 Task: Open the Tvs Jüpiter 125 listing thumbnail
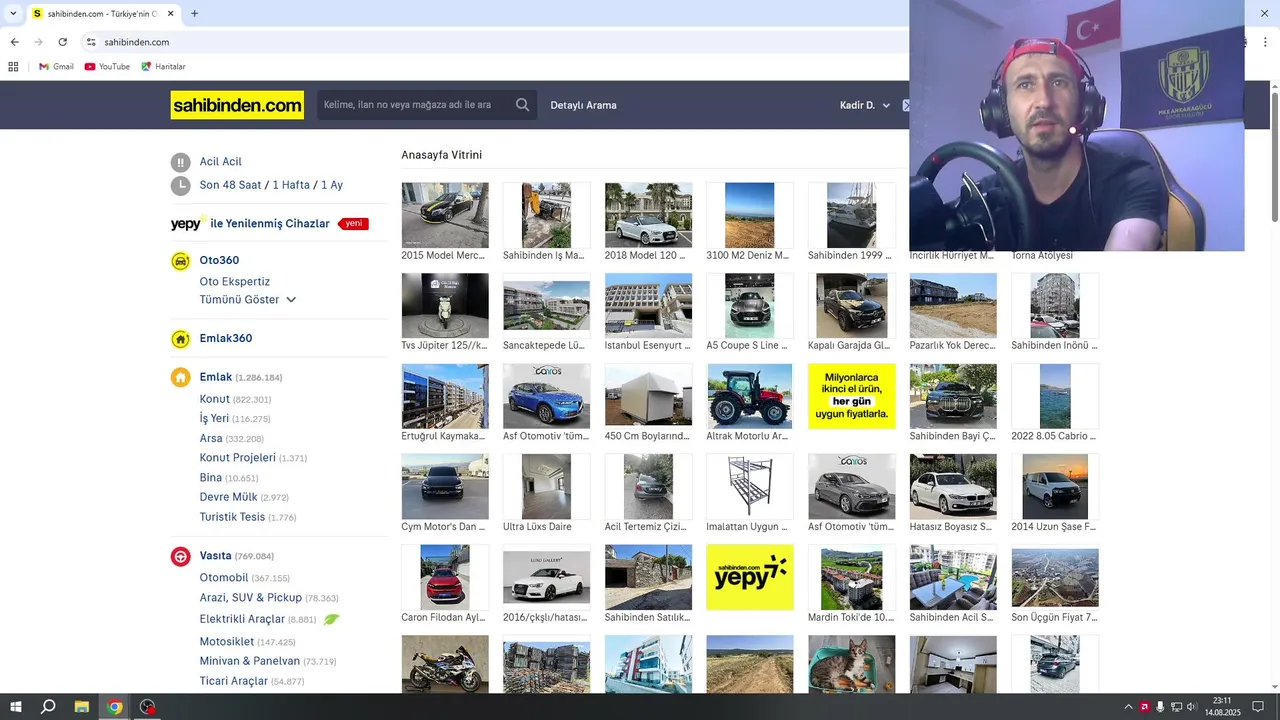tap(445, 306)
